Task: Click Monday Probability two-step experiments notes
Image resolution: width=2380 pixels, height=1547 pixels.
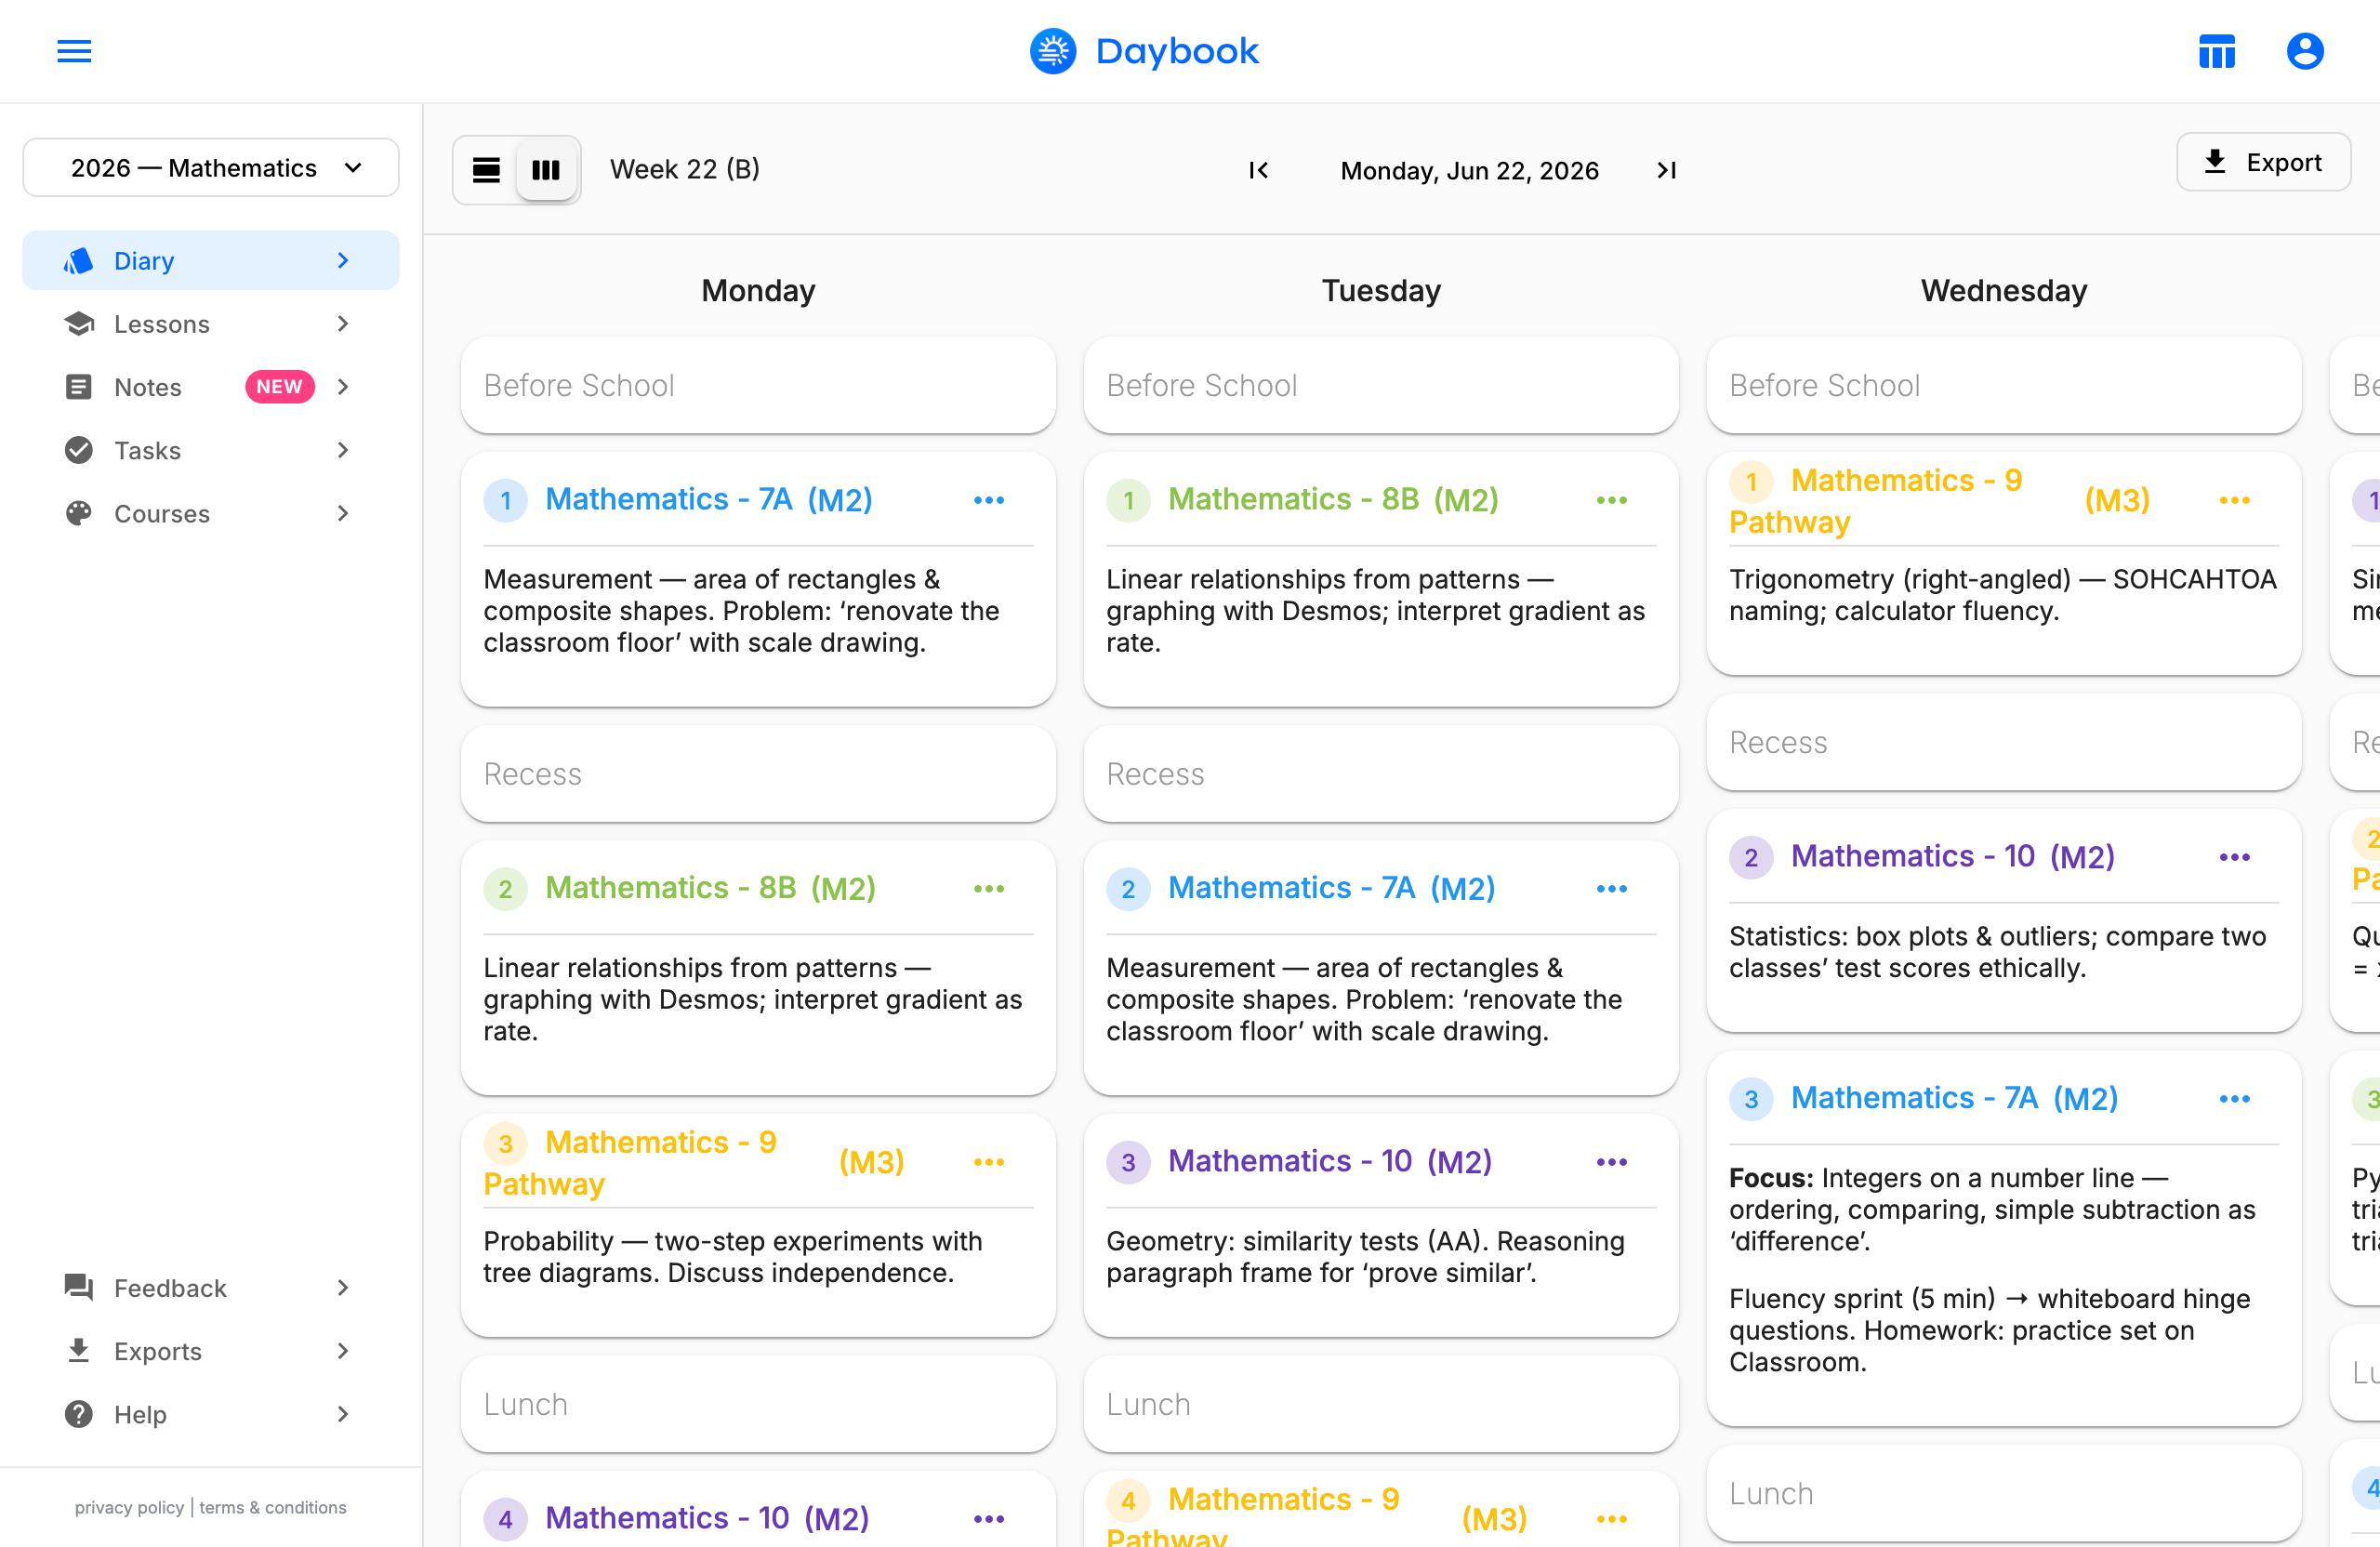Action: (733, 1257)
